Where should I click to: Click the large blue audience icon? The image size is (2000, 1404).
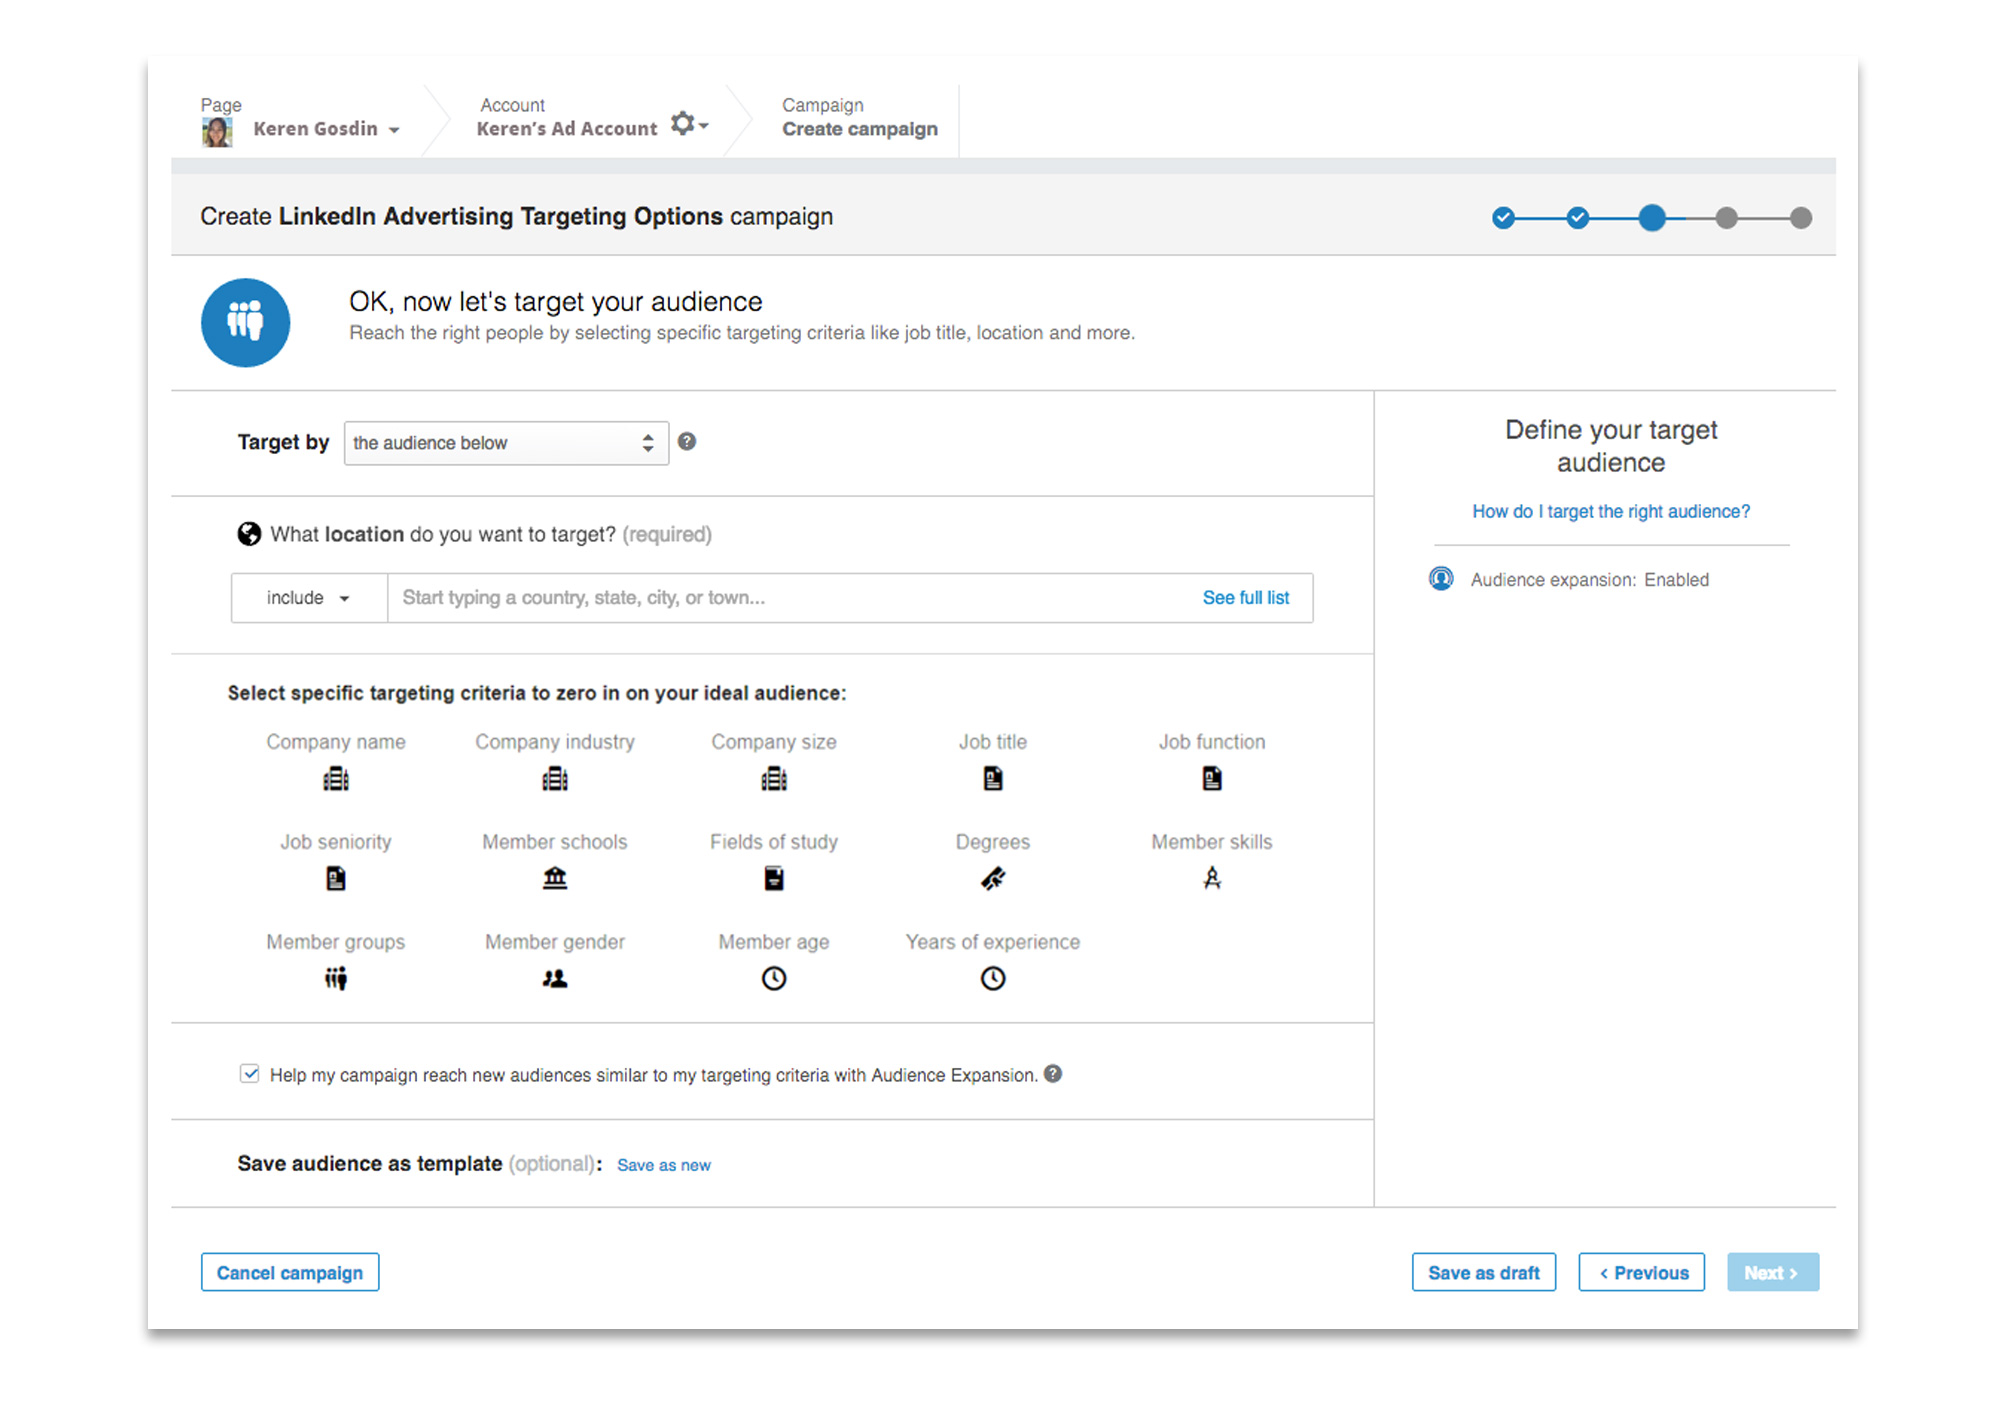coord(245,322)
